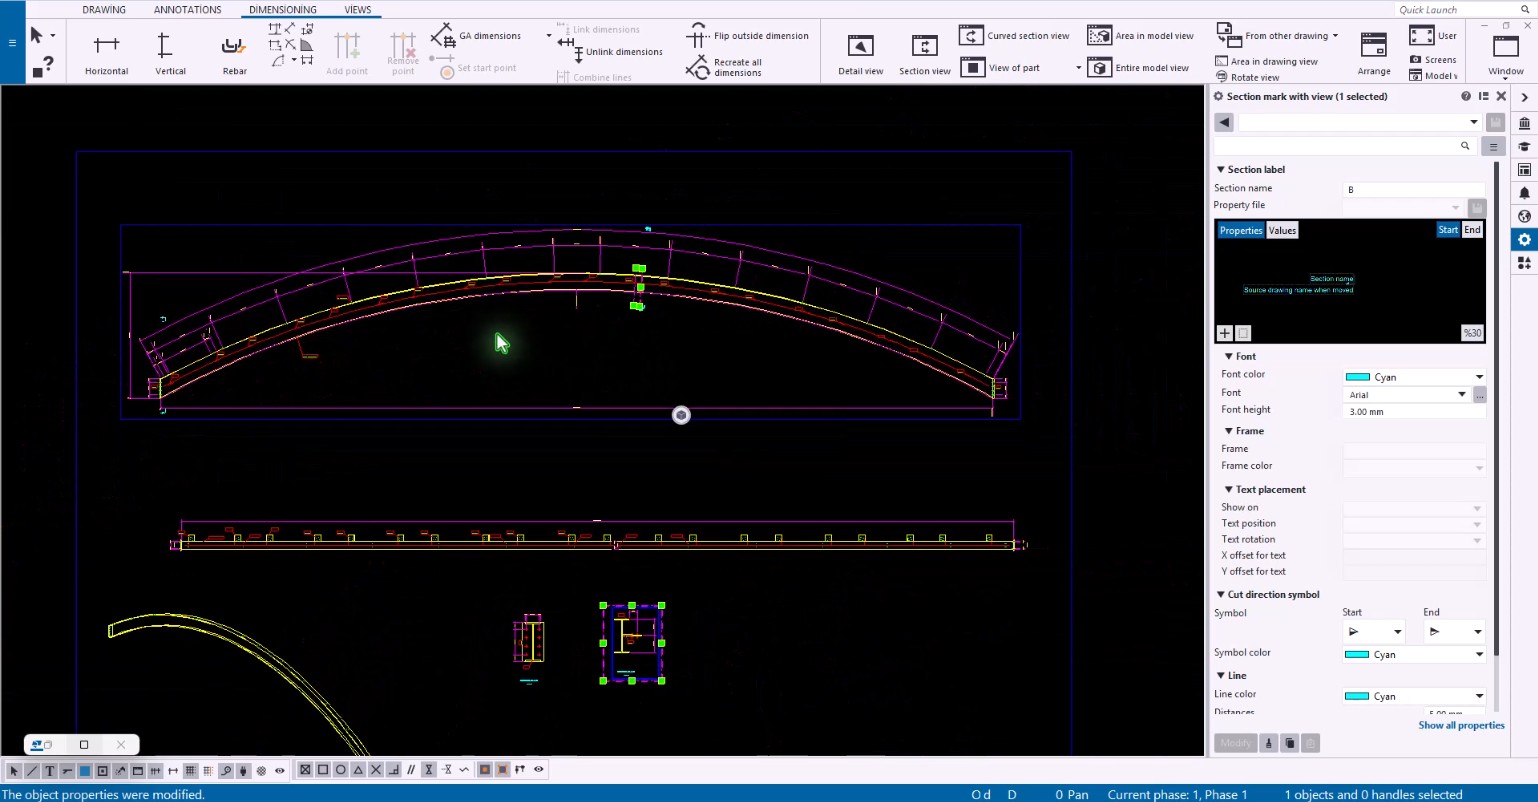
Task: Open From other drawing dropdown
Action: [1278, 36]
